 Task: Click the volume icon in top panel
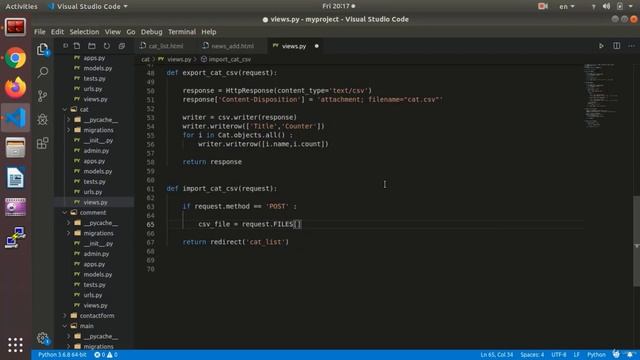tap(606, 6)
